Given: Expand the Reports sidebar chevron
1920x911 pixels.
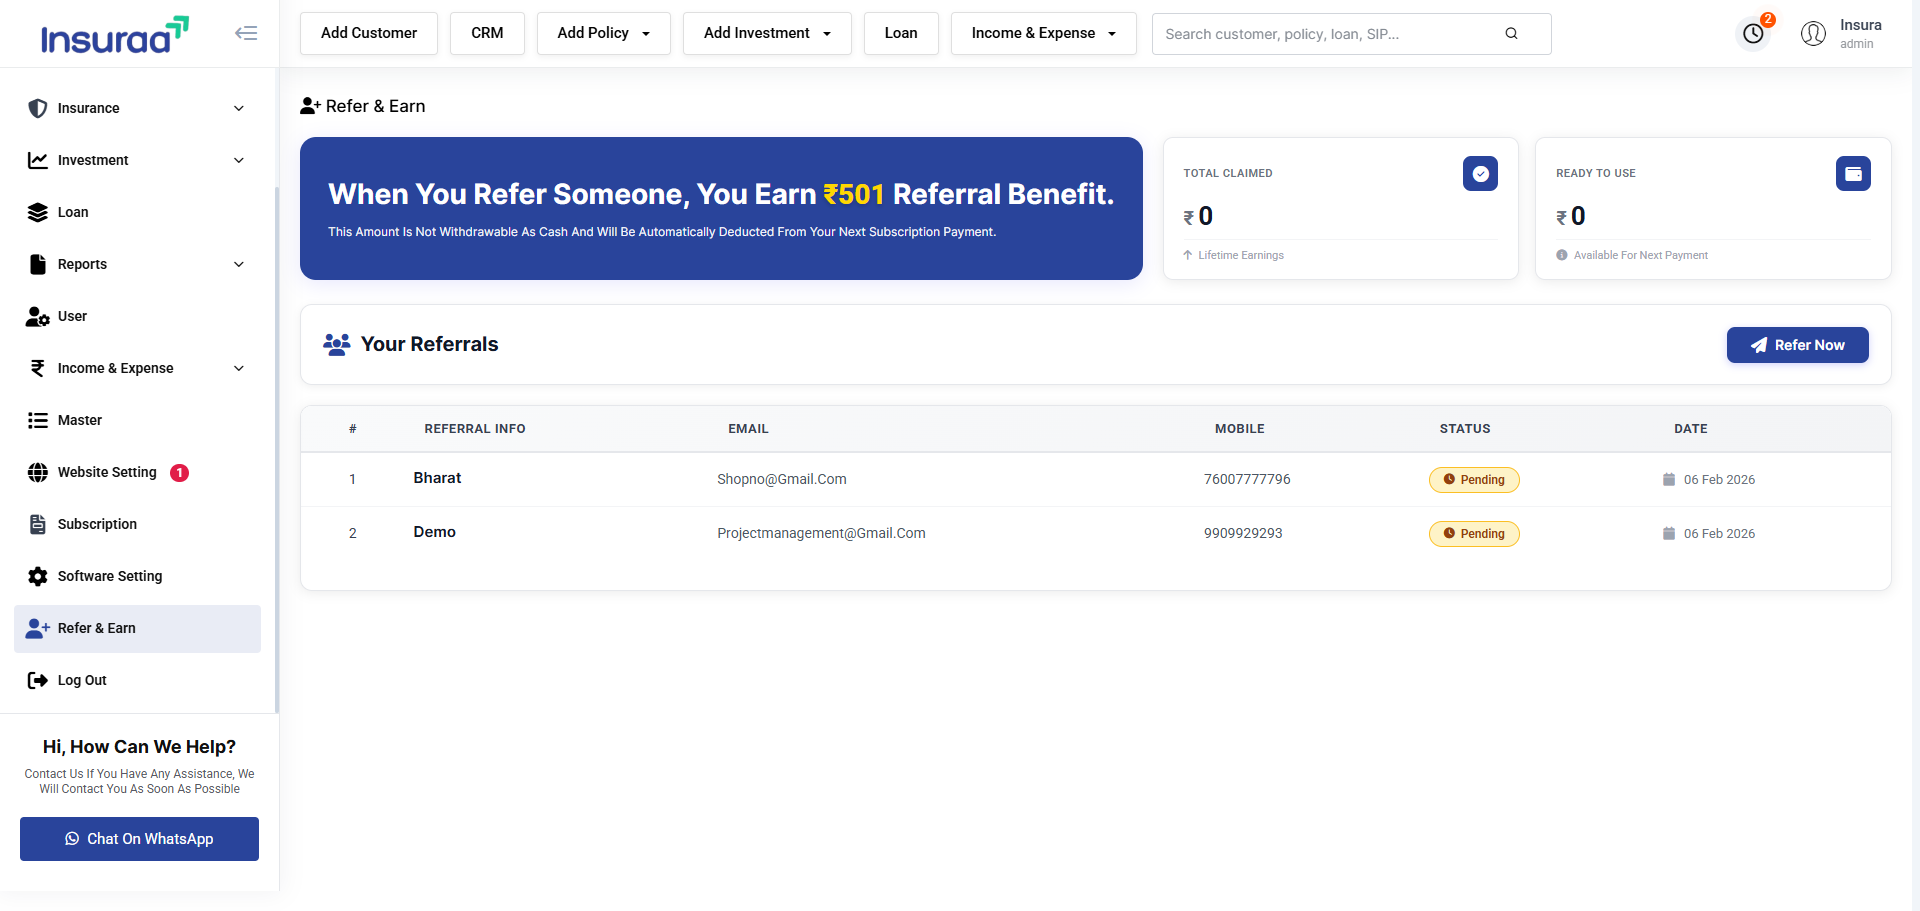Looking at the screenshot, I should click(x=239, y=264).
